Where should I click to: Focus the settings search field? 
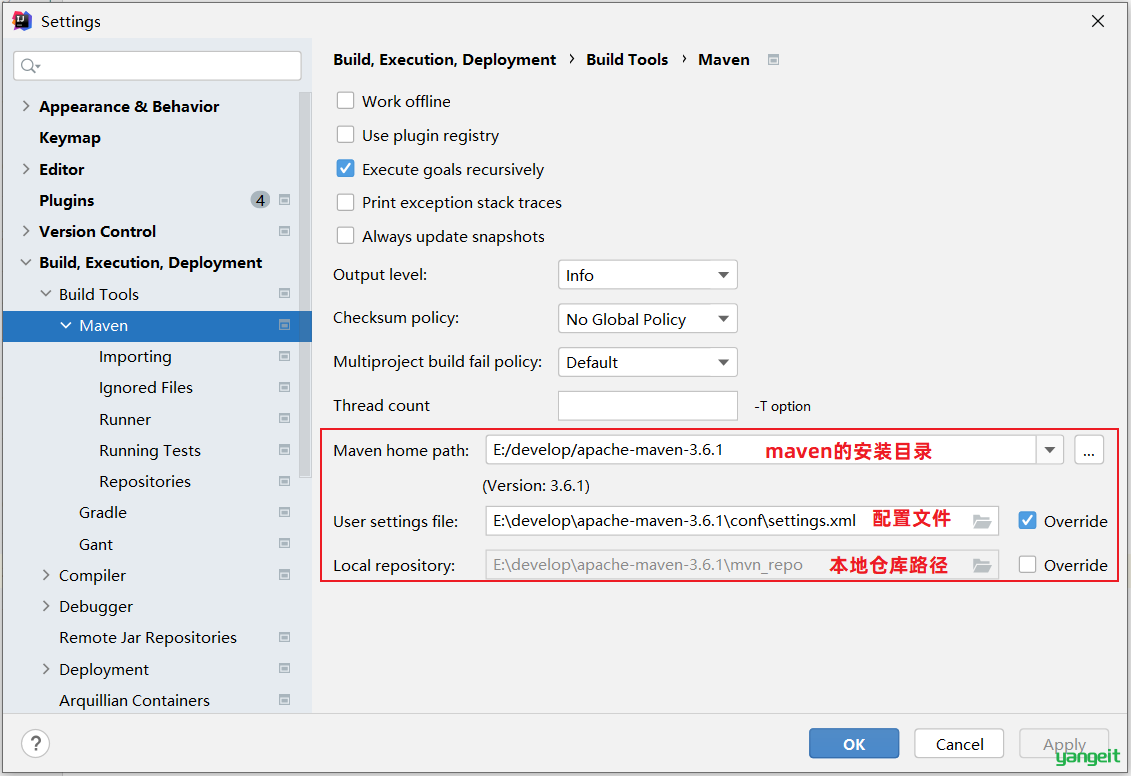[x=157, y=66]
